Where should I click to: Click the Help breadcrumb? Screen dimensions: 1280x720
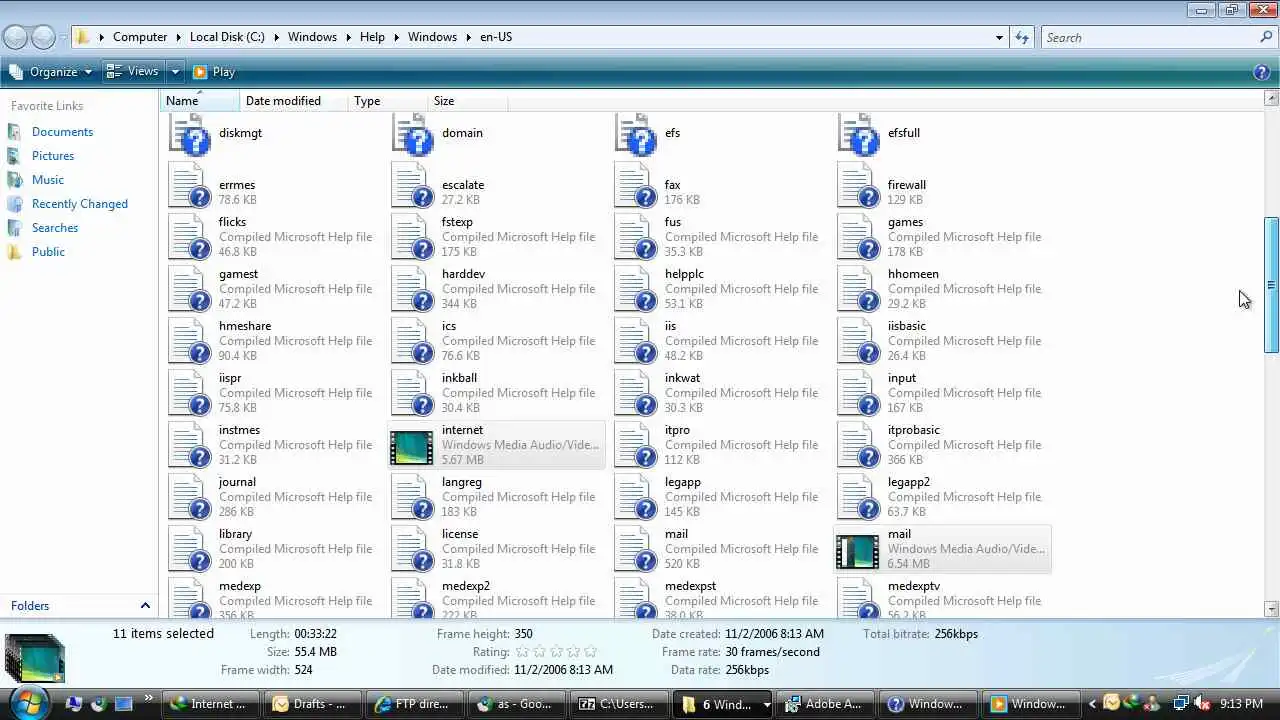[372, 37]
